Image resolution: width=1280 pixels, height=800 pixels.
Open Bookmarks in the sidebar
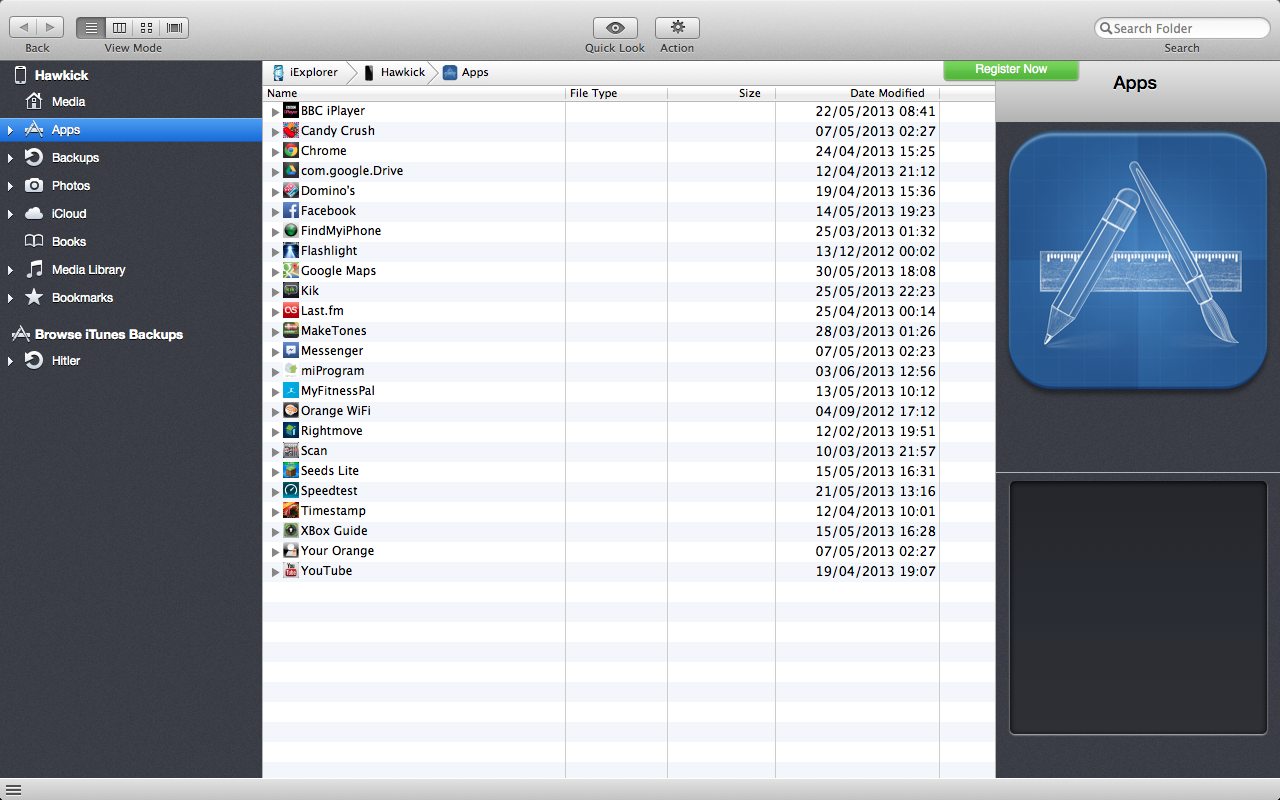(82, 298)
